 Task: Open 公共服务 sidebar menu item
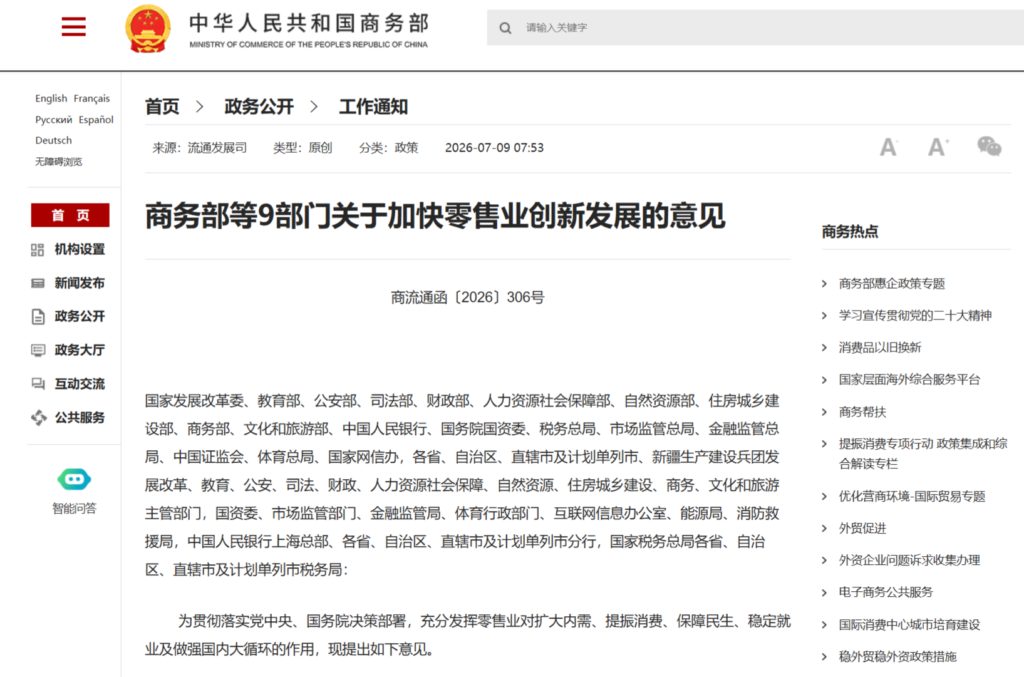(x=79, y=417)
